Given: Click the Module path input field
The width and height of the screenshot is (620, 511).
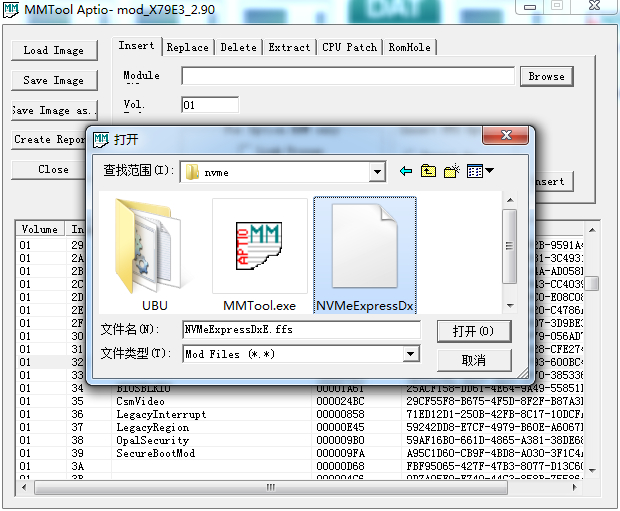Looking at the screenshot, I should click(348, 76).
